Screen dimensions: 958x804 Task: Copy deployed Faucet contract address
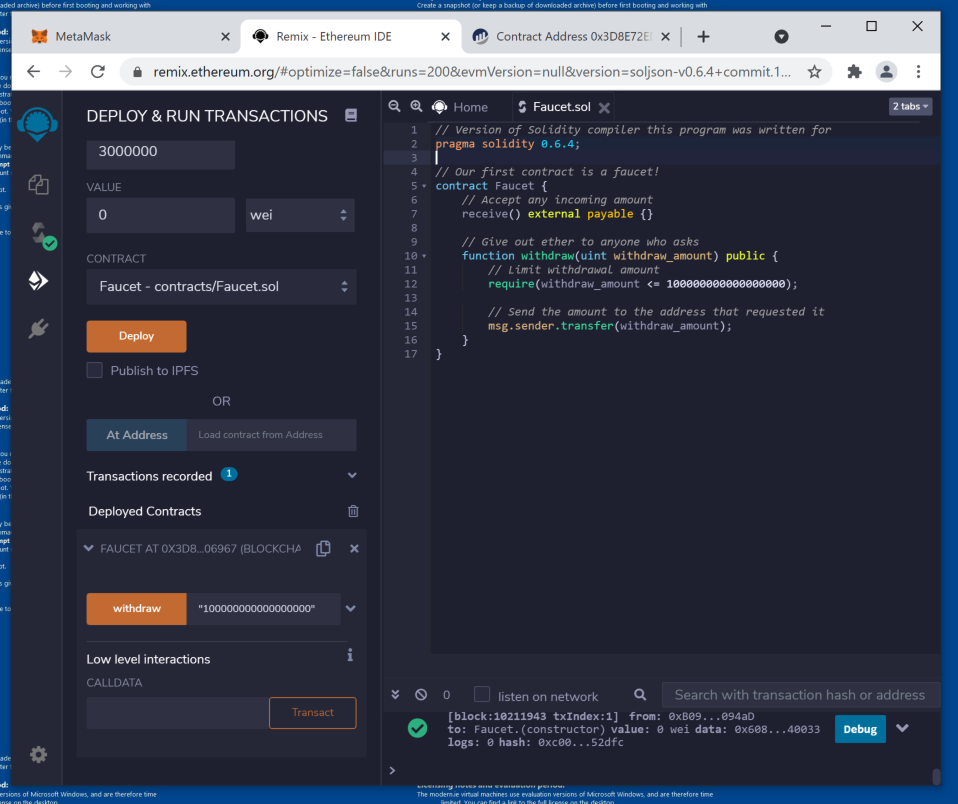tap(323, 549)
